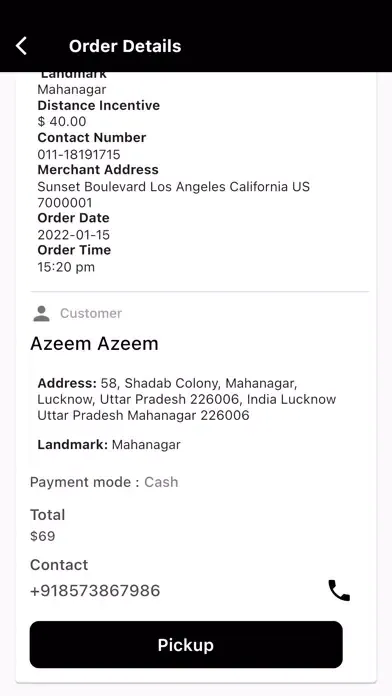
Task: Tap the Customer section label
Action: [x=91, y=313]
